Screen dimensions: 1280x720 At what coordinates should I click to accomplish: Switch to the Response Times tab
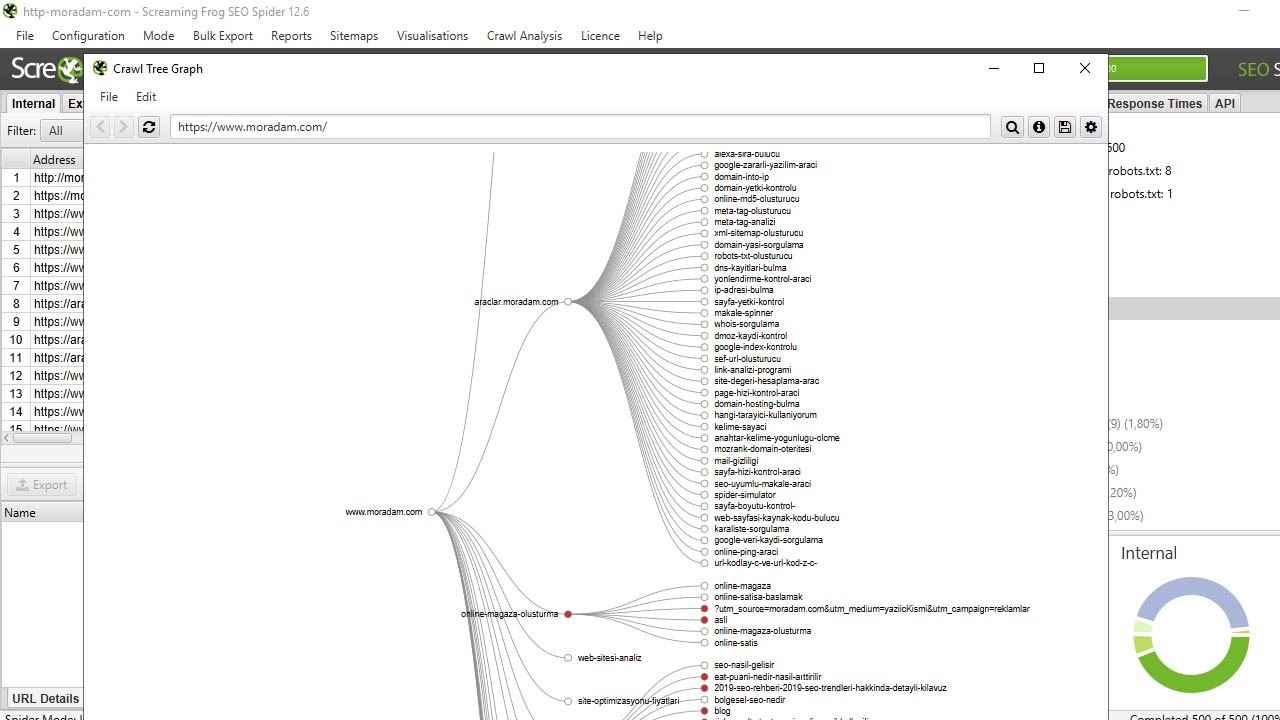pos(1155,103)
